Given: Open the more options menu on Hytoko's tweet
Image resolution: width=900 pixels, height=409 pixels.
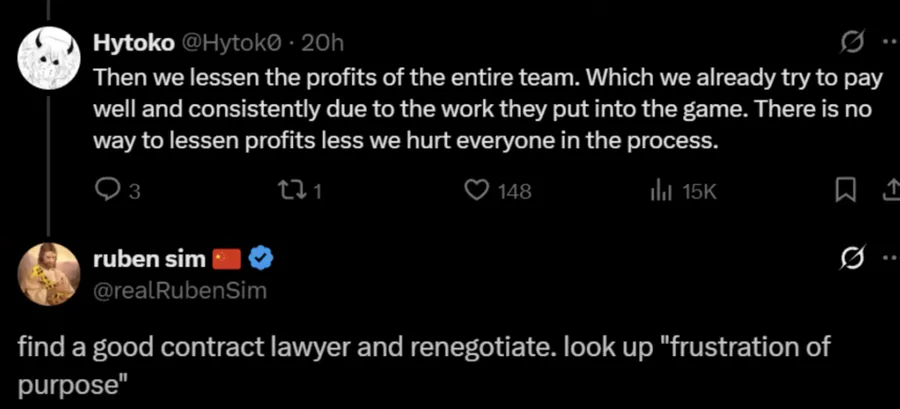Looking at the screenshot, I should (x=891, y=44).
